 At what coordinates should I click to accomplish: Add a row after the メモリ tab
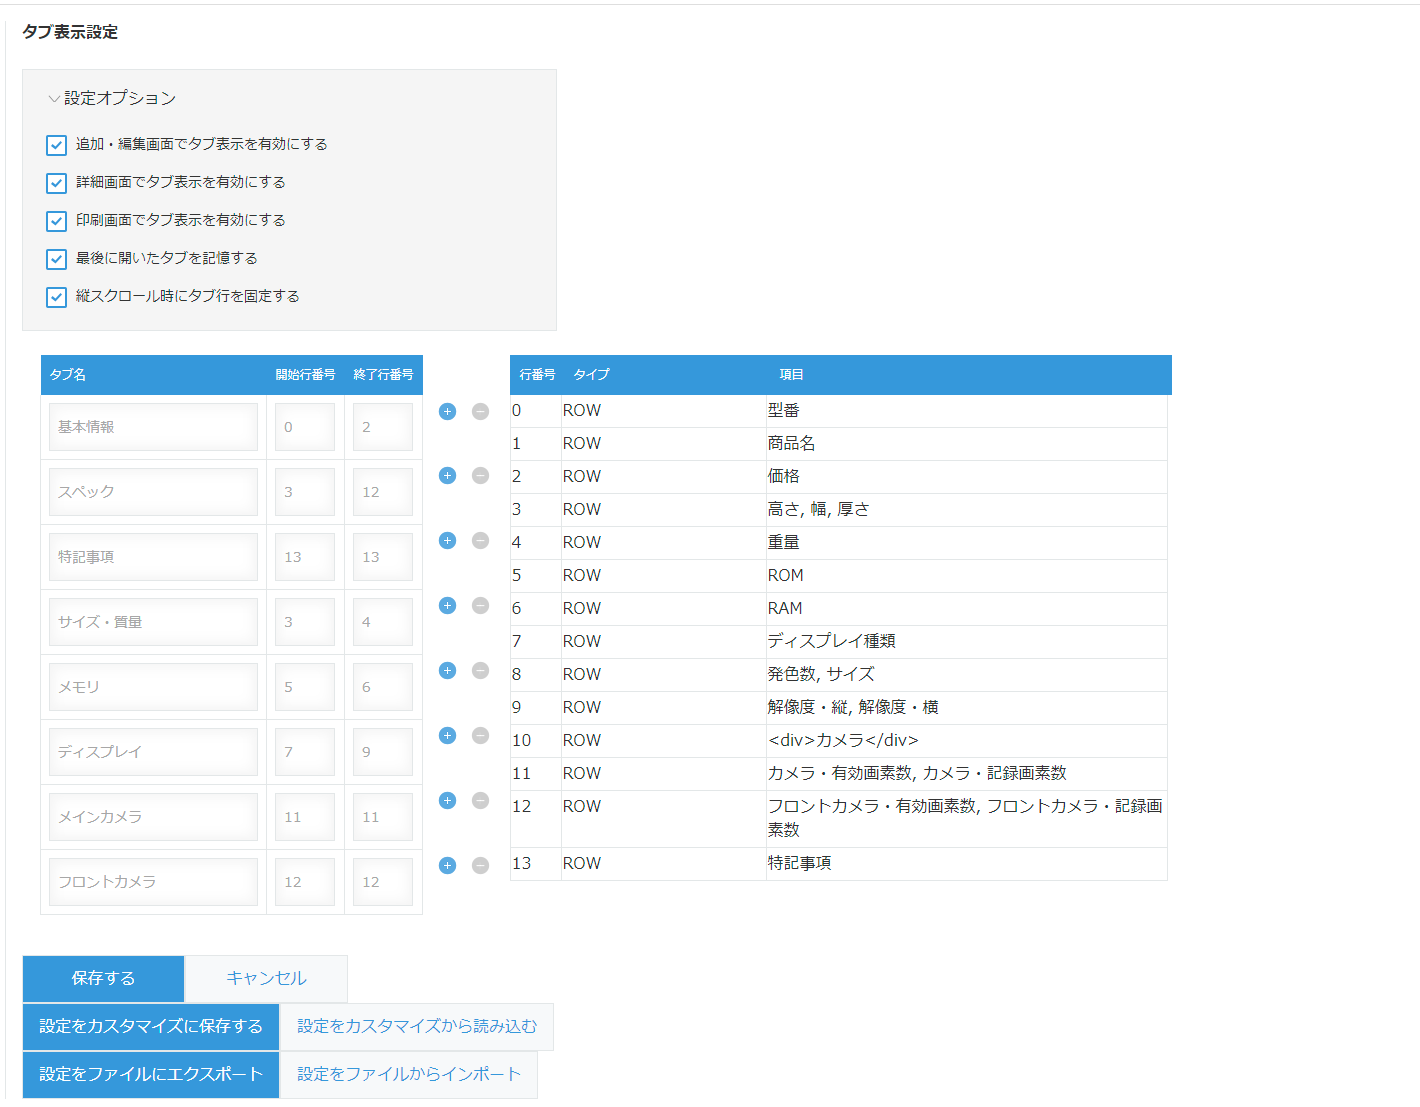coord(447,671)
